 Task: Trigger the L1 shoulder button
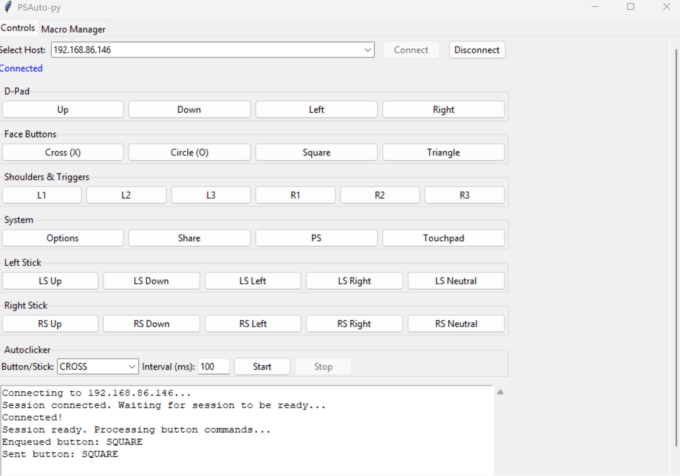(x=42, y=195)
